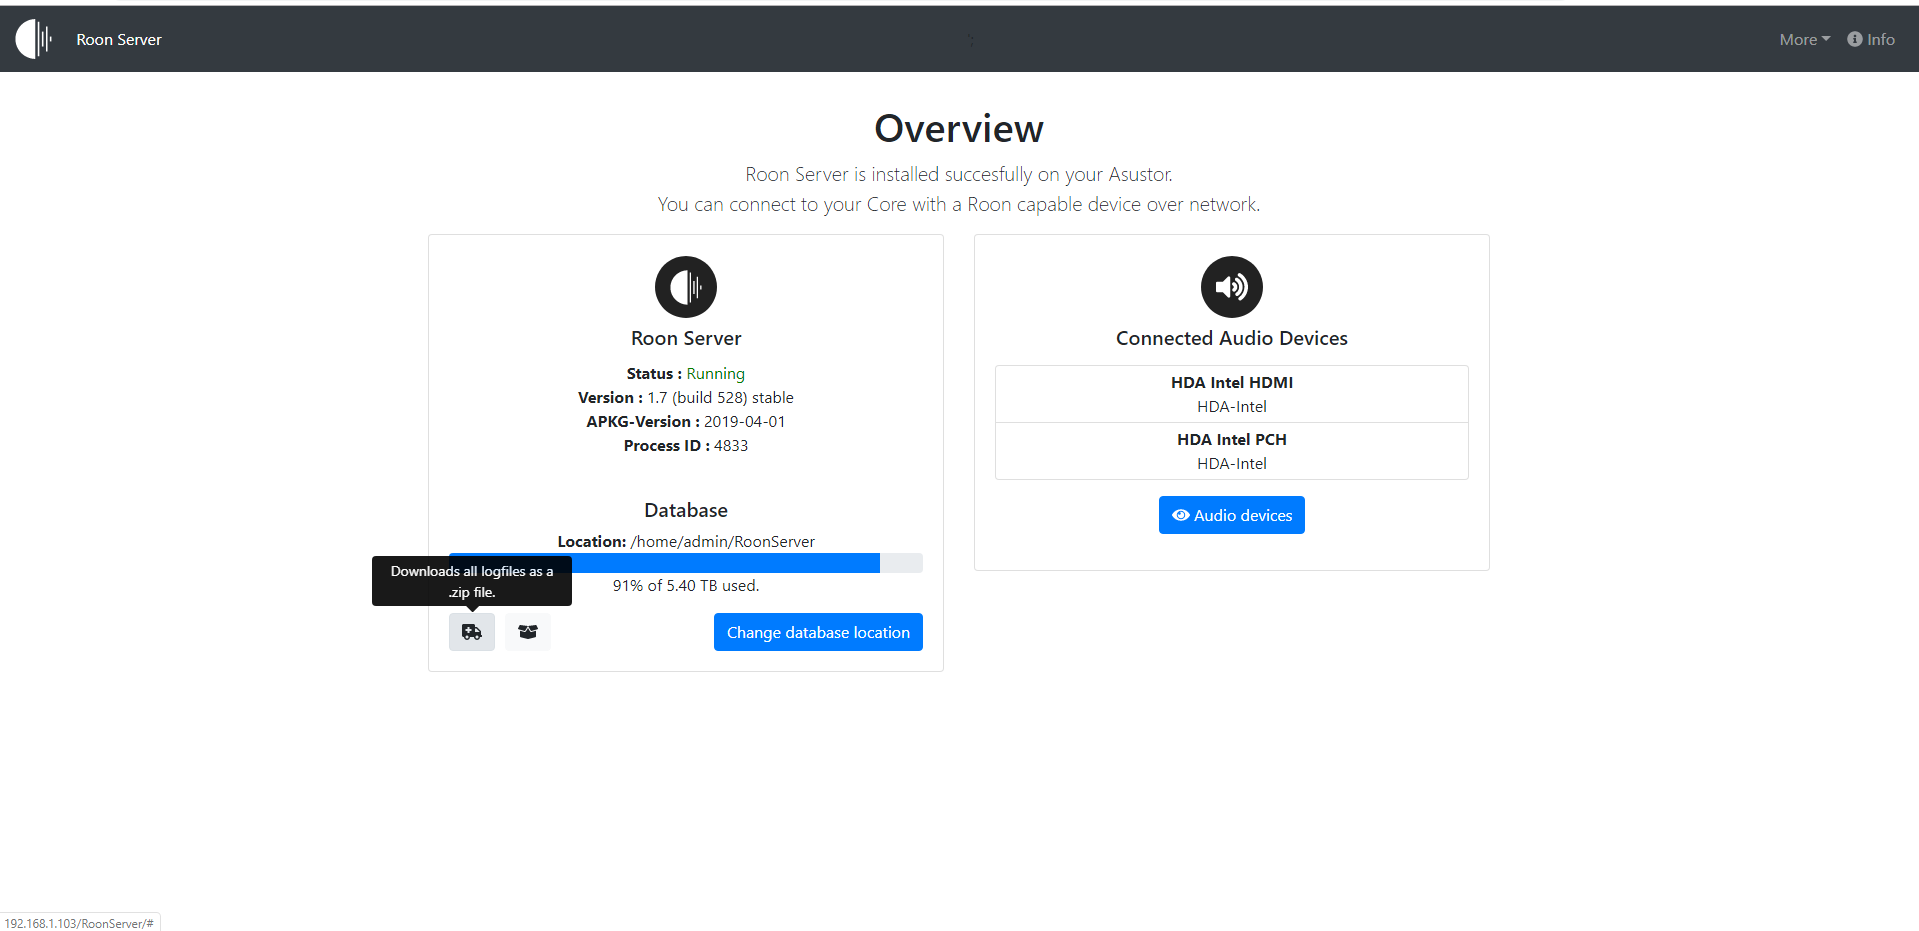1919x931 pixels.
Task: Open the Audio devices button
Action: [1232, 515]
